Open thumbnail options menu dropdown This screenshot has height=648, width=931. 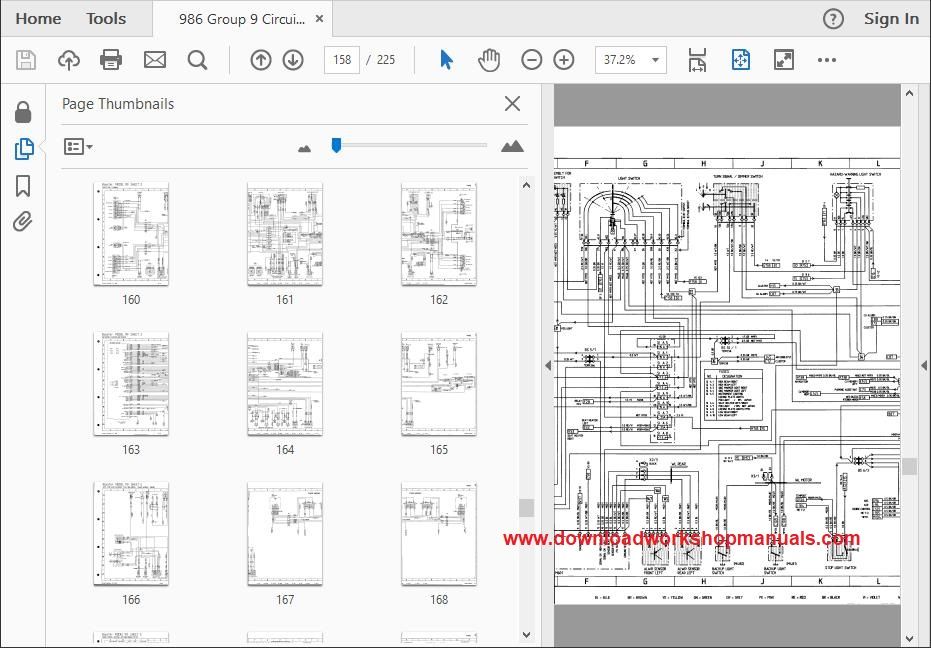click(78, 146)
